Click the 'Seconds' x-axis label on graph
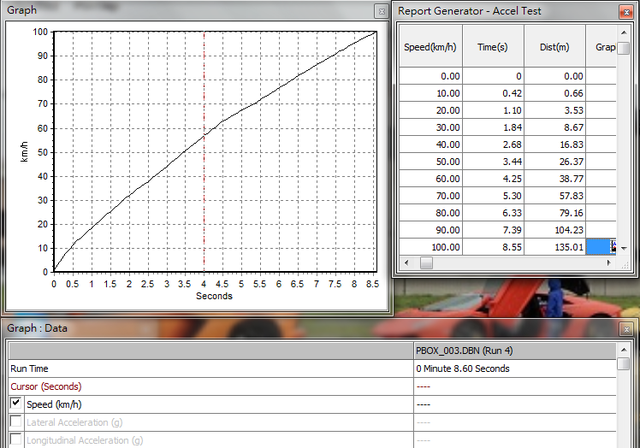Screen dimensions: 640x448 click(x=214, y=296)
